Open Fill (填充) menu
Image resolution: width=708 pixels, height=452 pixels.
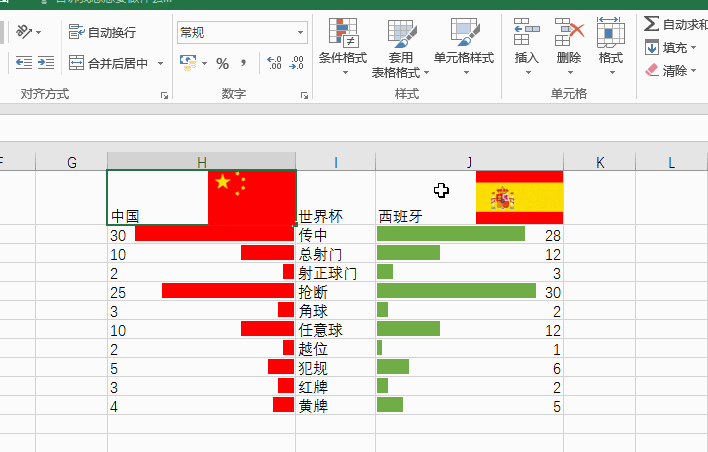[x=671, y=47]
